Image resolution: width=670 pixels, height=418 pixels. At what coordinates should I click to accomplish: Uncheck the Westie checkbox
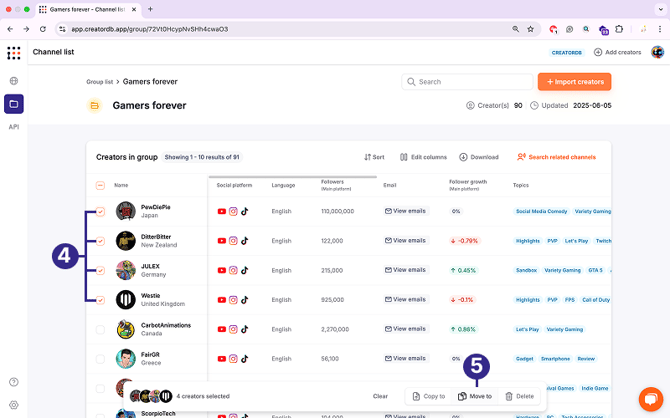[100, 300]
